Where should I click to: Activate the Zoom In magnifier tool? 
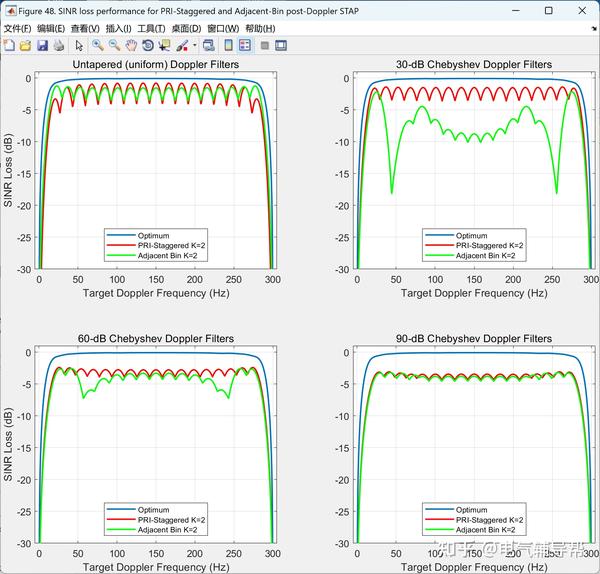(x=98, y=46)
